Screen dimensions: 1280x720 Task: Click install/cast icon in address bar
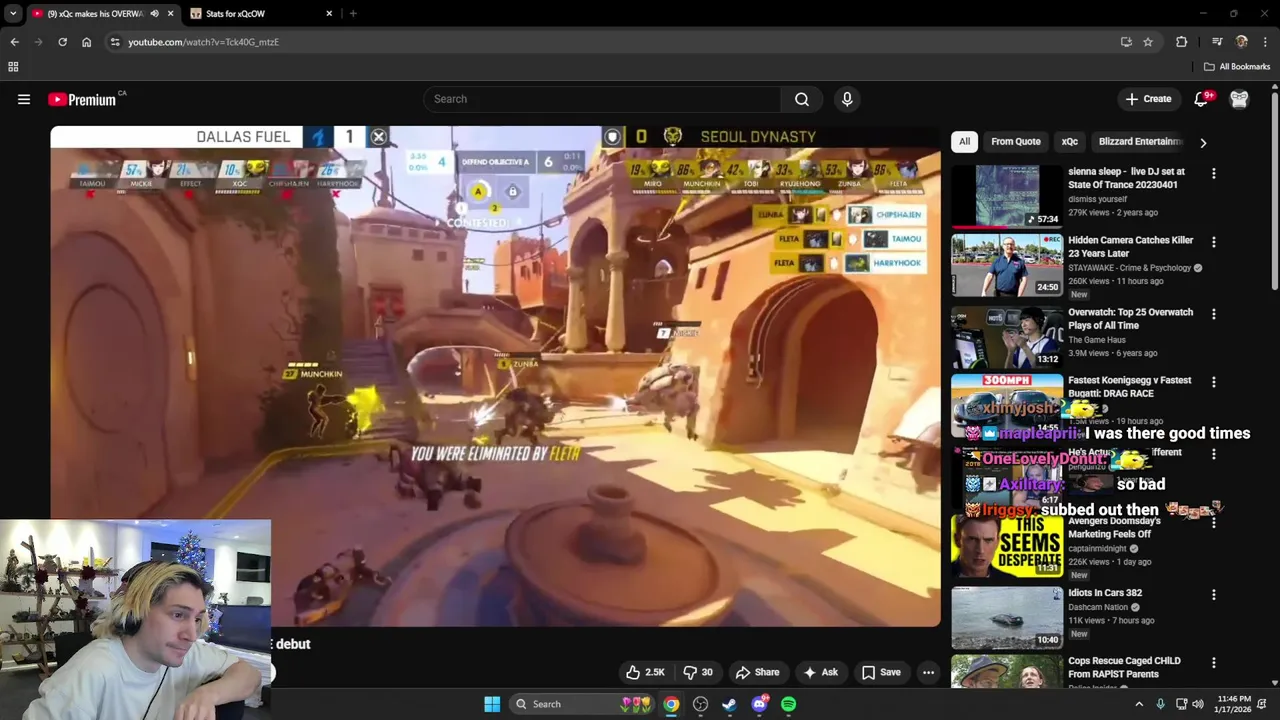point(1126,42)
